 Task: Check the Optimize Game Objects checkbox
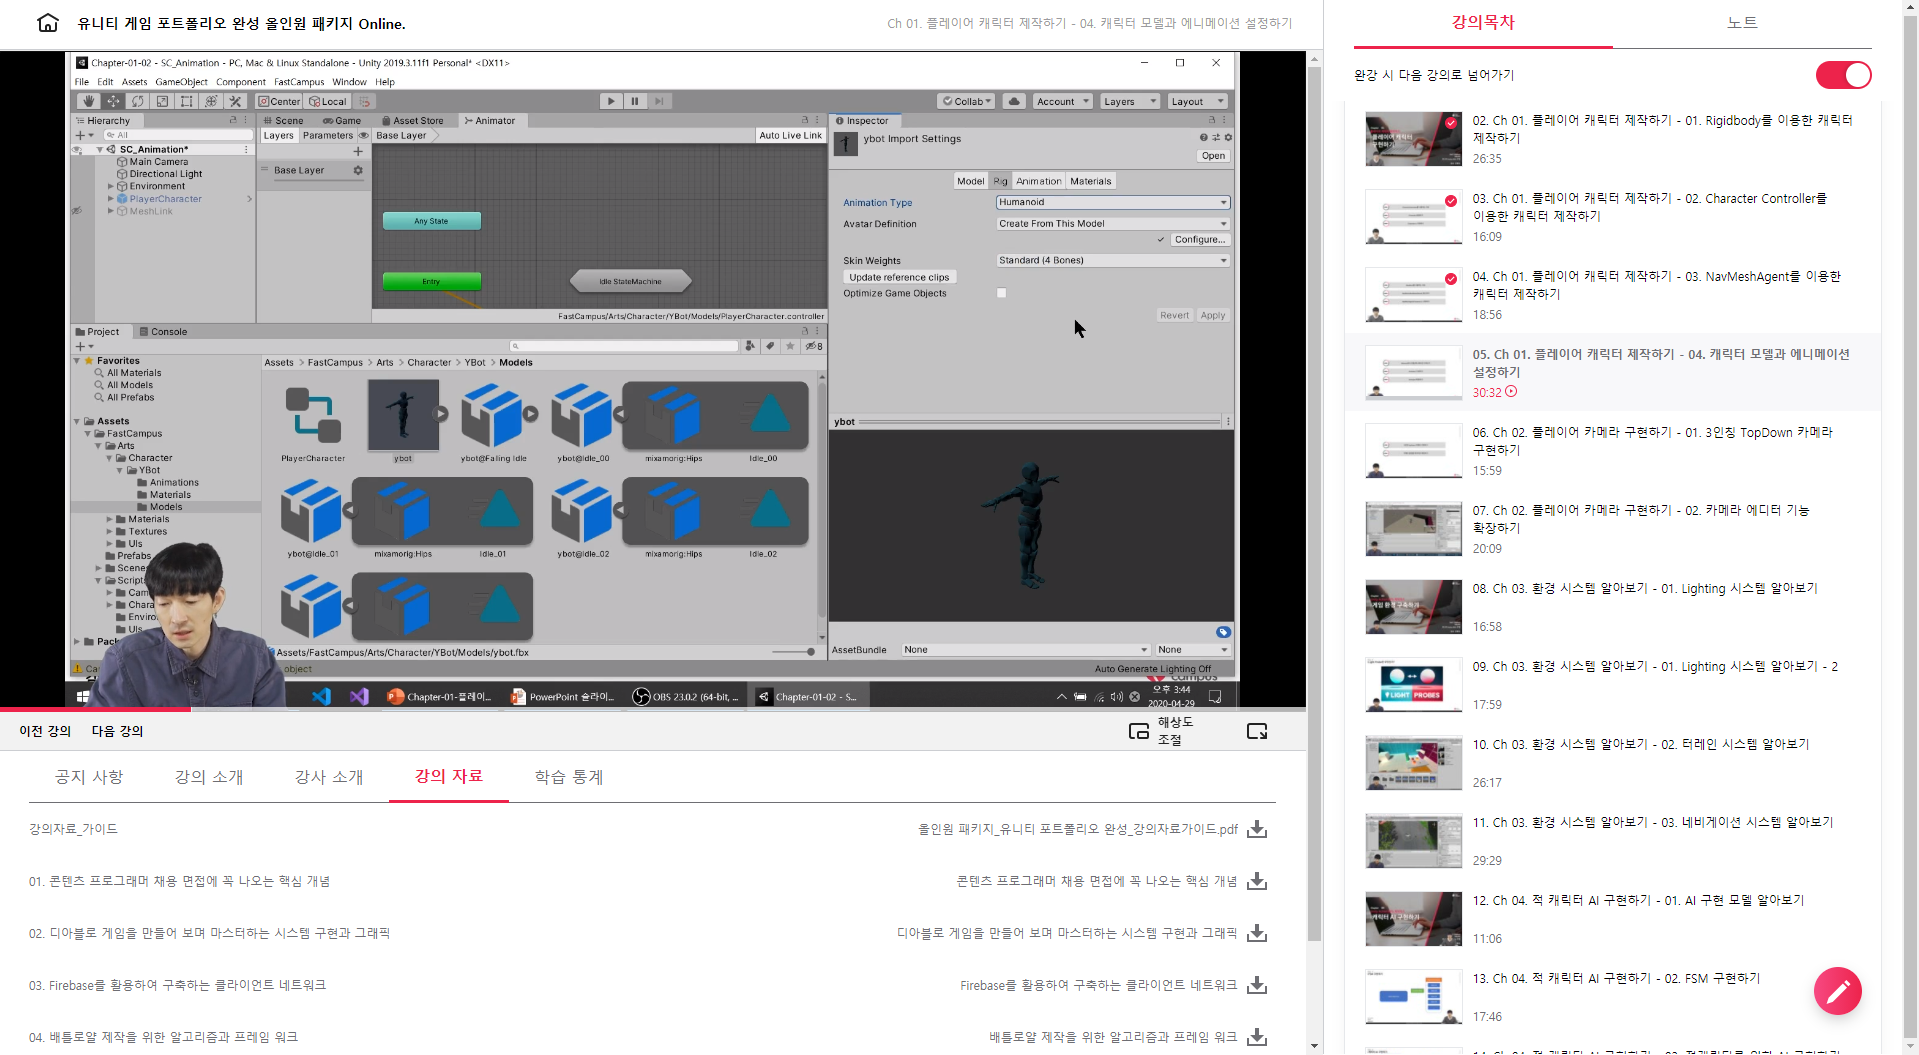click(x=1001, y=293)
